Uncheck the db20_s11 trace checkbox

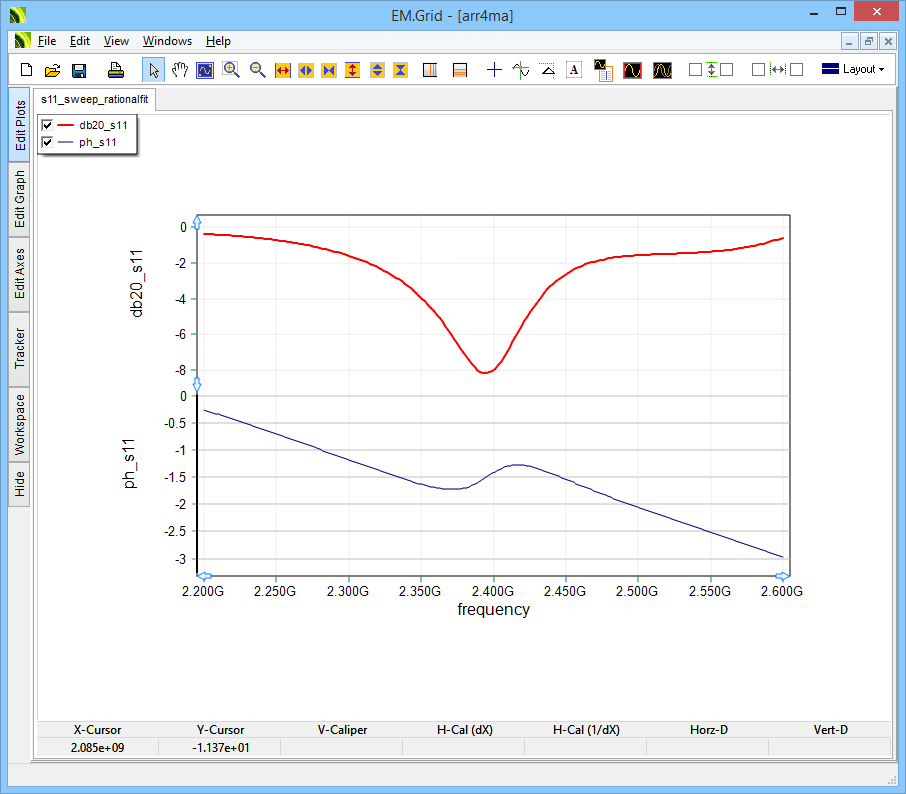(47, 125)
